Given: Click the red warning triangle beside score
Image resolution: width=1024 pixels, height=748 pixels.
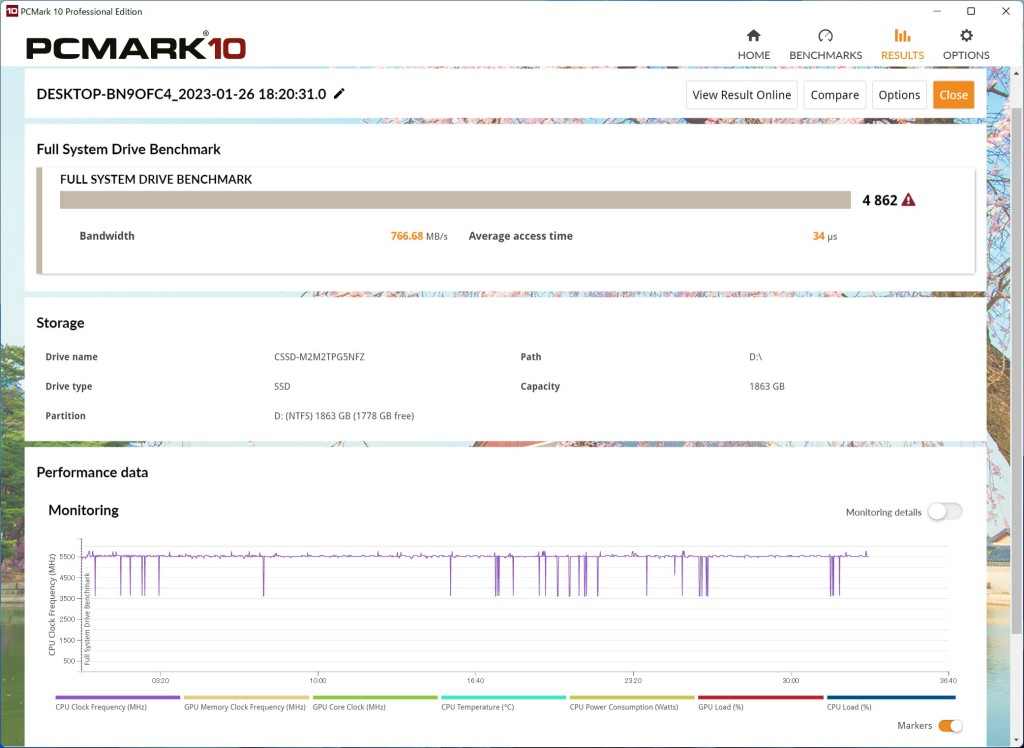Looking at the screenshot, I should (x=908, y=200).
